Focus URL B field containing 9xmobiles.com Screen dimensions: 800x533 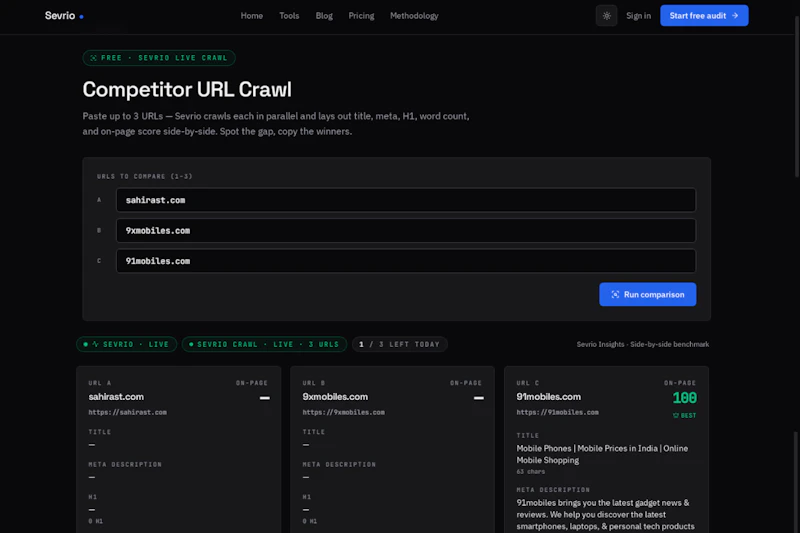click(x=406, y=231)
